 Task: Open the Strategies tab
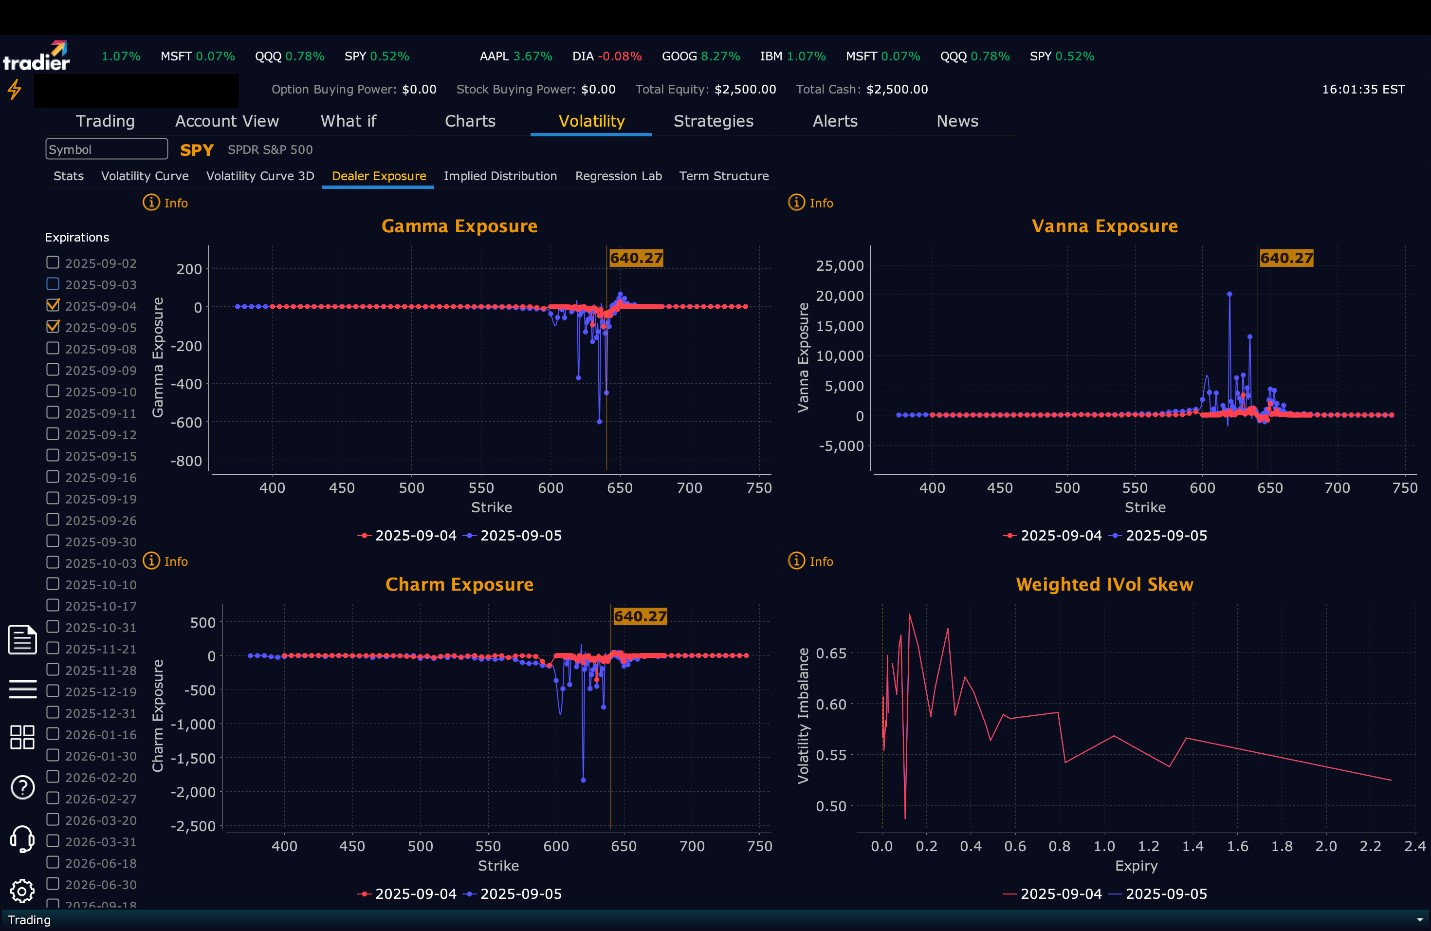pyautogui.click(x=714, y=121)
